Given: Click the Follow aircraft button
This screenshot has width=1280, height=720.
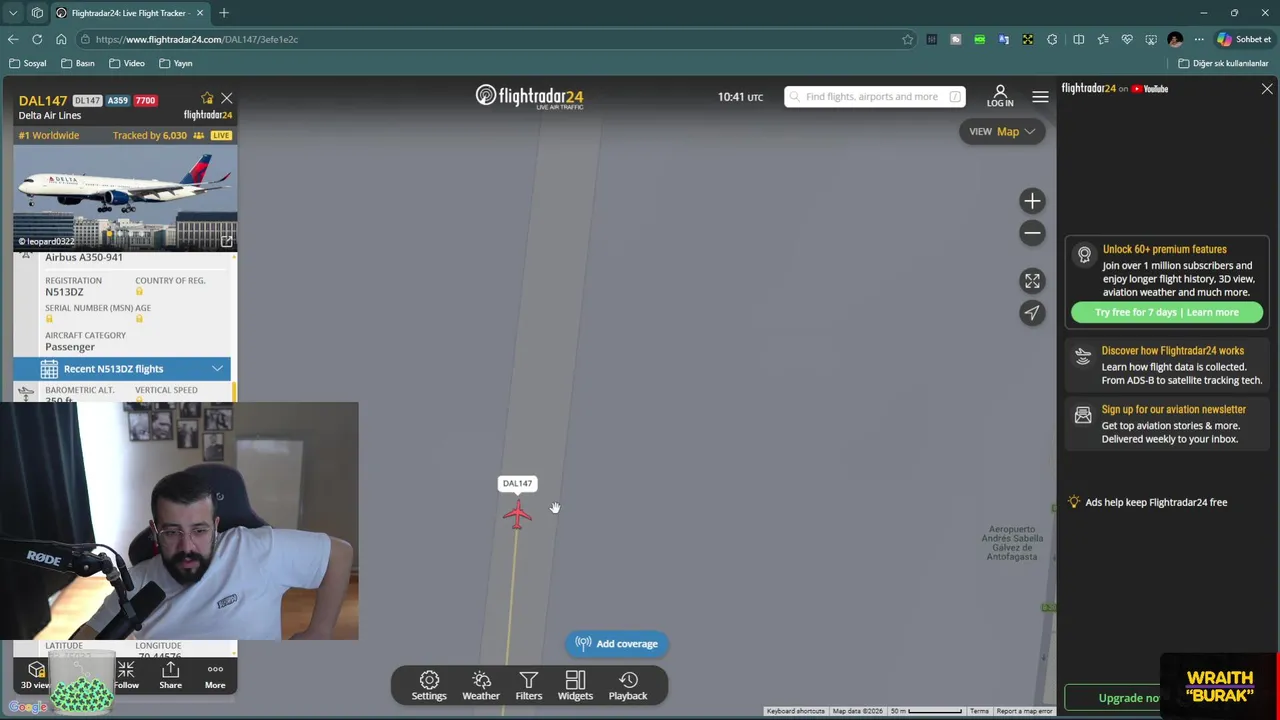Looking at the screenshot, I should 126,676.
